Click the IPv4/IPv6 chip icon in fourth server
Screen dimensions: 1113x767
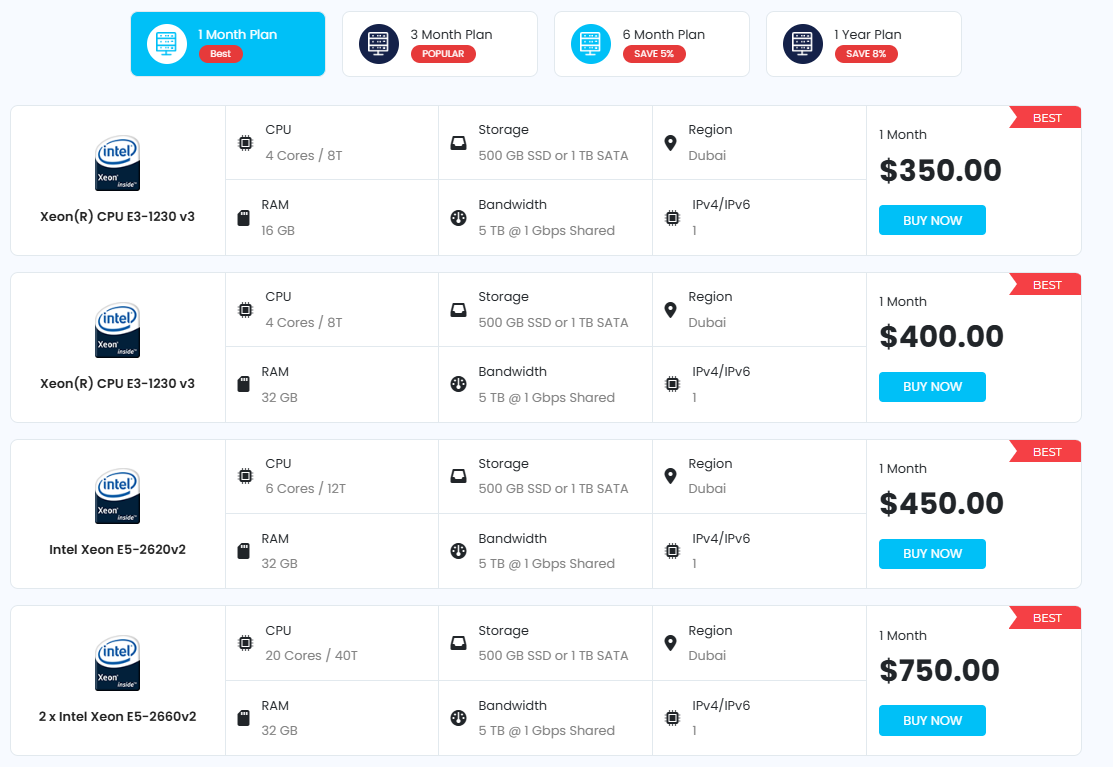[672, 718]
